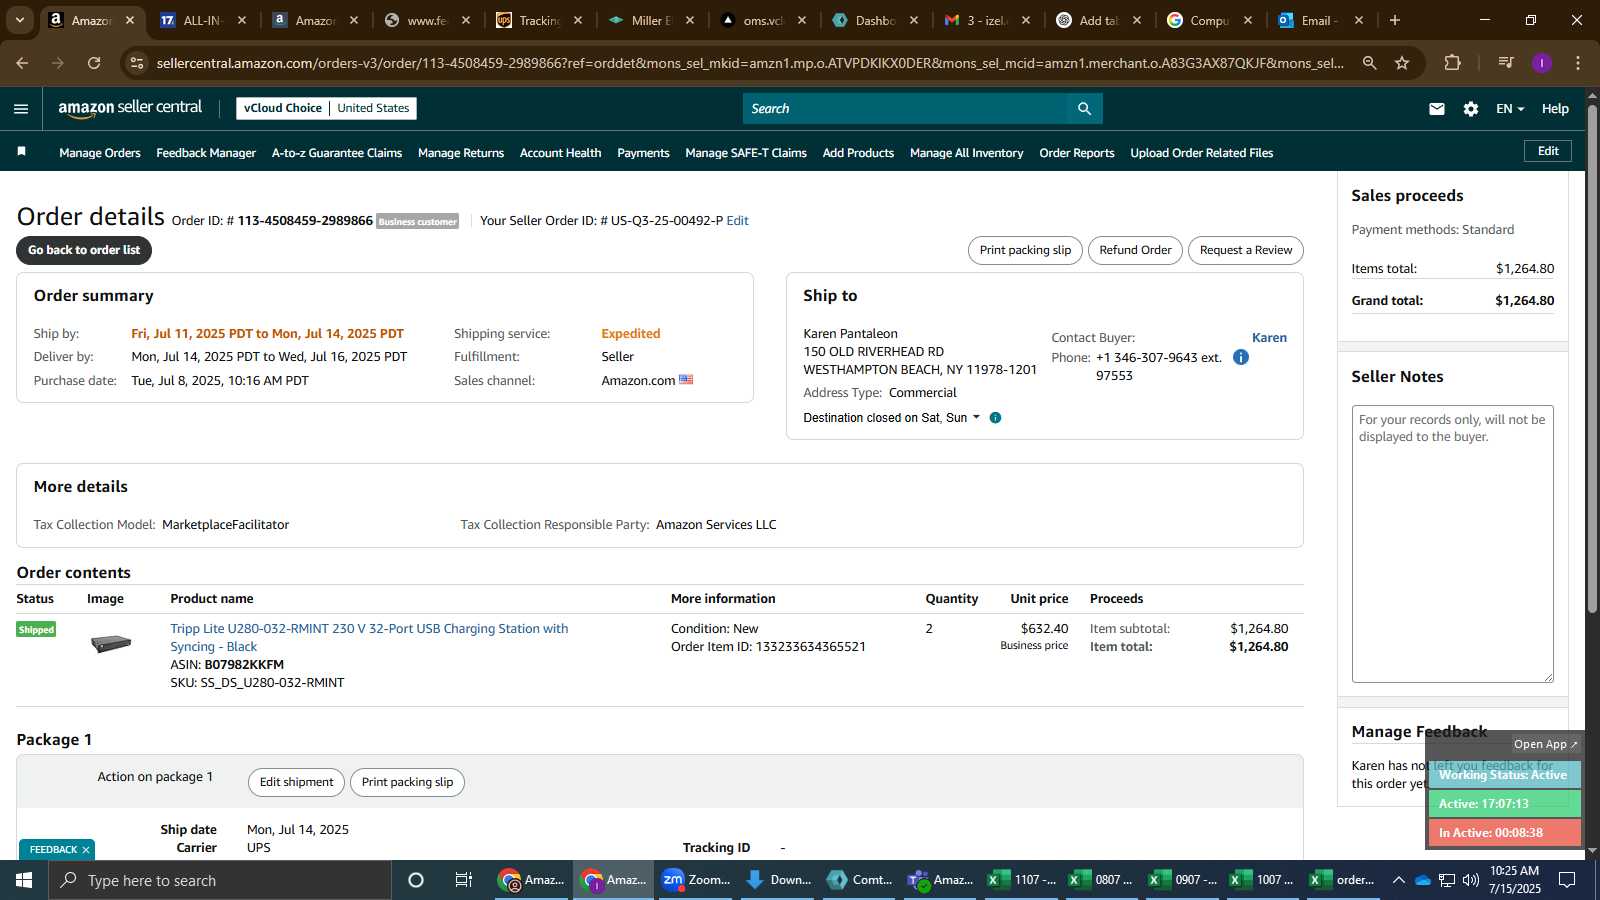Open Manage Returns menu item
1600x900 pixels.
tap(461, 153)
